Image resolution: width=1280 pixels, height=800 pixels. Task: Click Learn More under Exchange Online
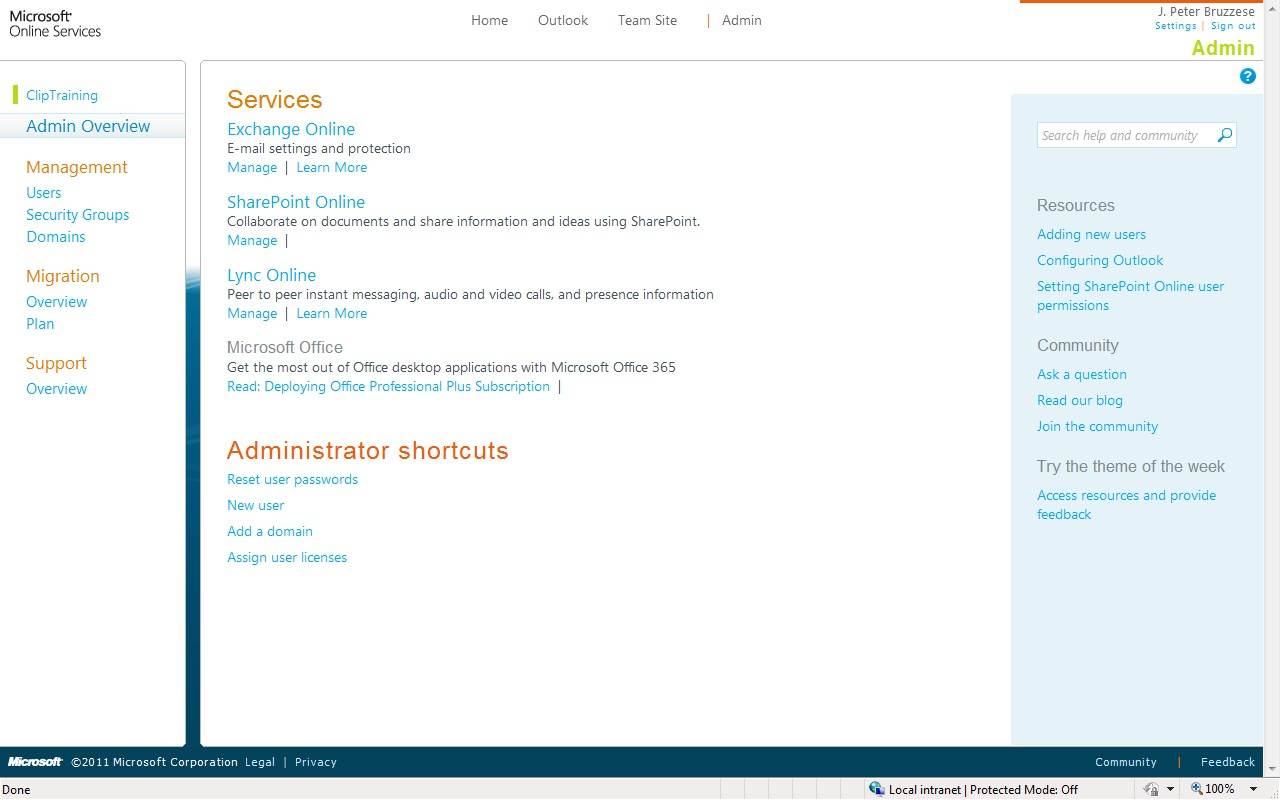(332, 167)
